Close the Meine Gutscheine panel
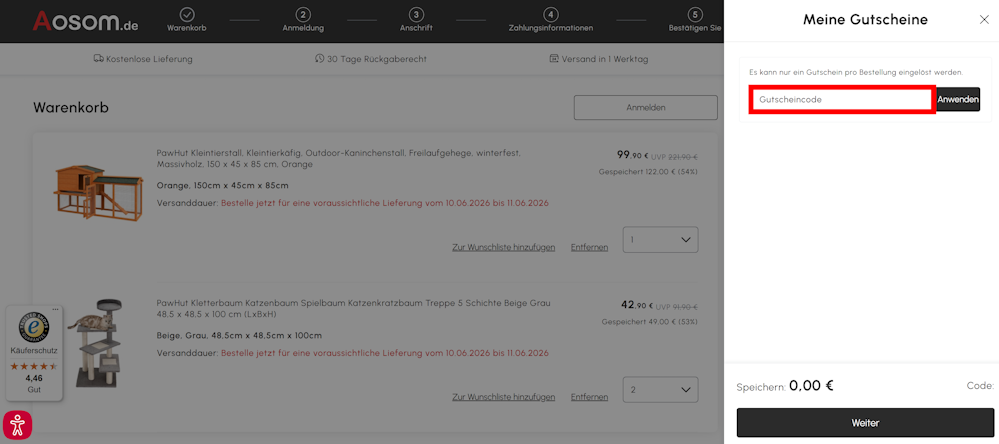This screenshot has height=444, width=999. (x=984, y=20)
